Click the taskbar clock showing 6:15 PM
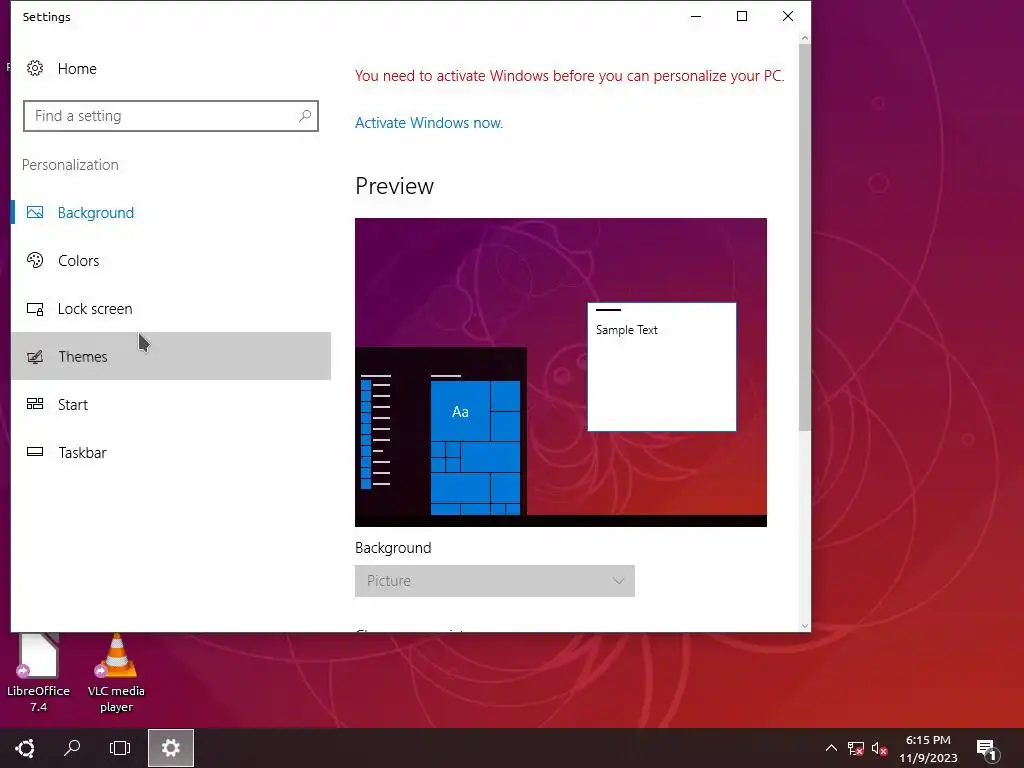The image size is (1024, 768). pos(928,748)
